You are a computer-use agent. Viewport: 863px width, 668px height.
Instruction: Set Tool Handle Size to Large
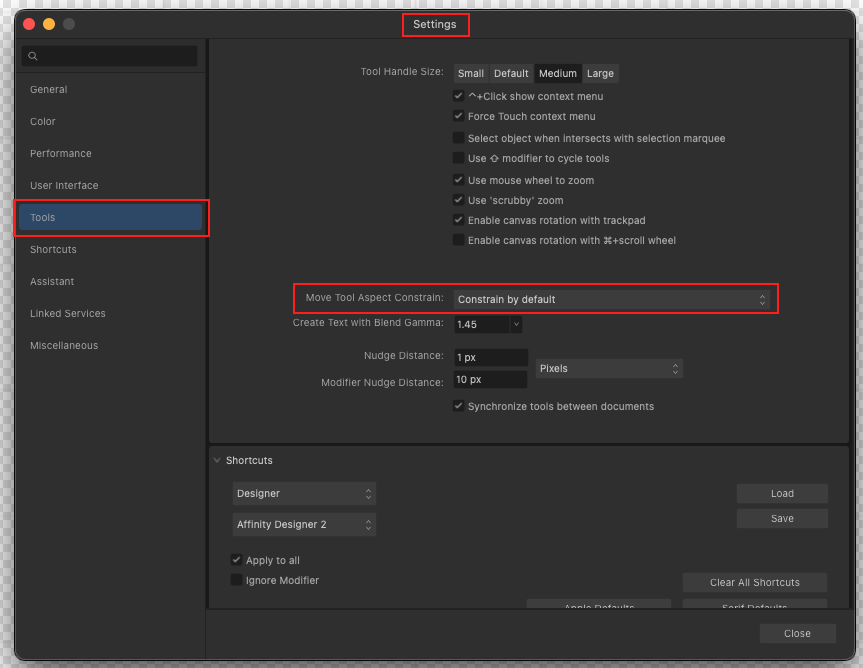(600, 73)
